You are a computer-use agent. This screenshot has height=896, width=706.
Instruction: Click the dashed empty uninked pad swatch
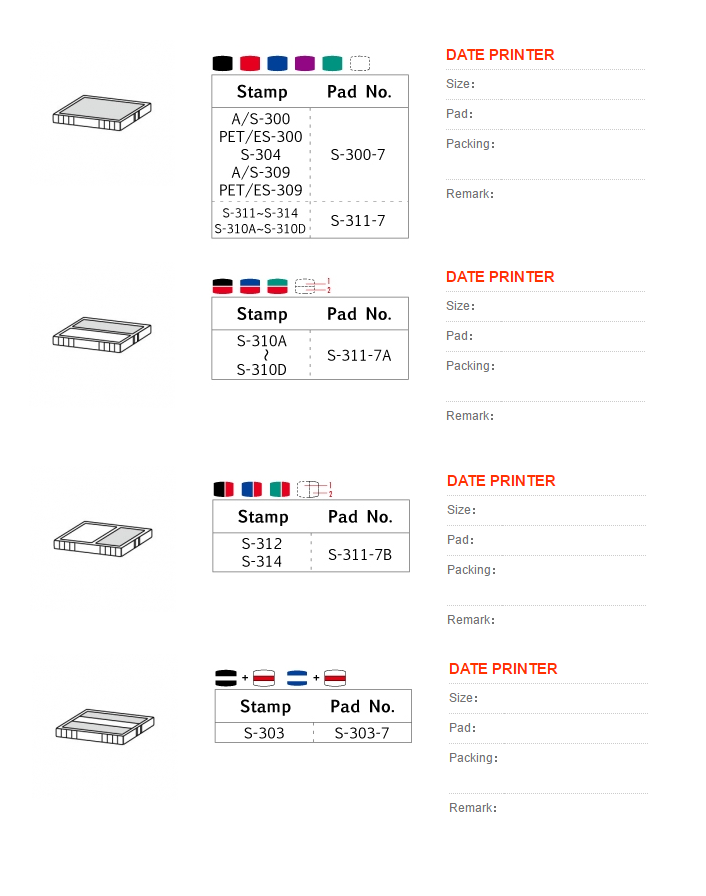tap(360, 63)
